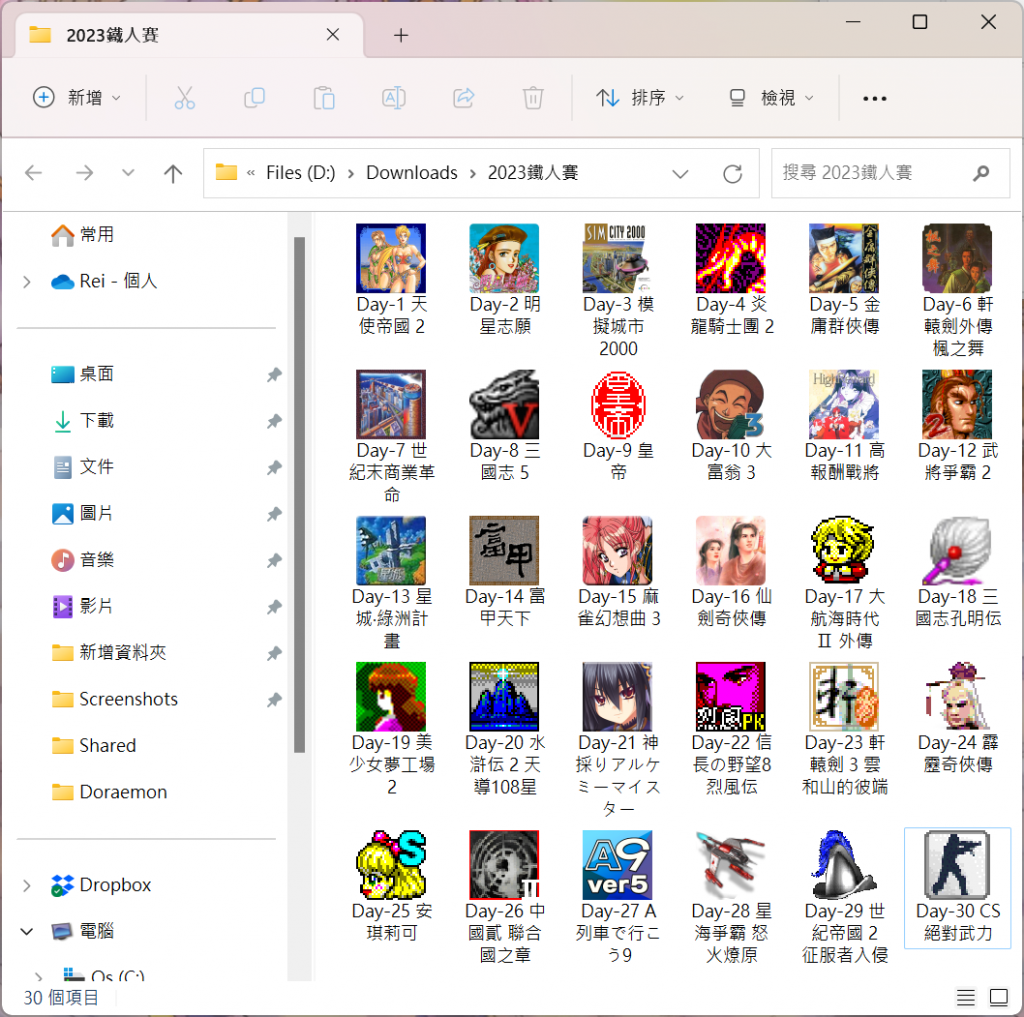Click the navigation pane scrollbar
Image resolution: width=1024 pixels, height=1017 pixels.
[300, 494]
